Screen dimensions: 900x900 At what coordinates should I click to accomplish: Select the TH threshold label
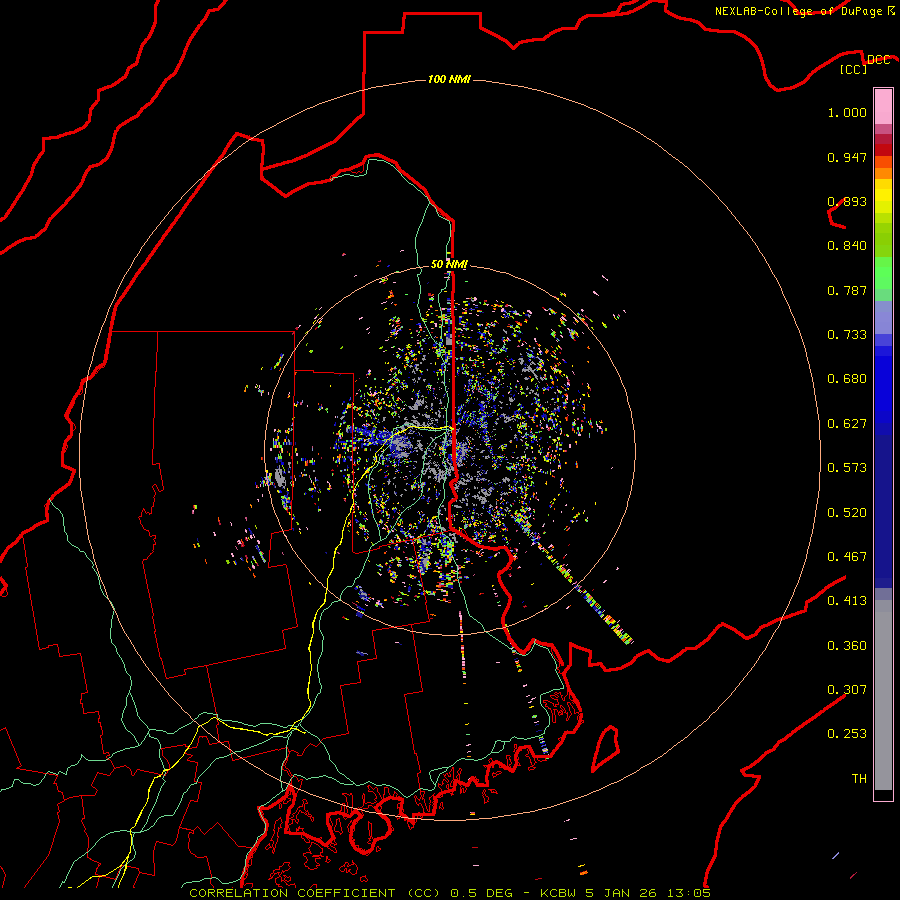859,779
